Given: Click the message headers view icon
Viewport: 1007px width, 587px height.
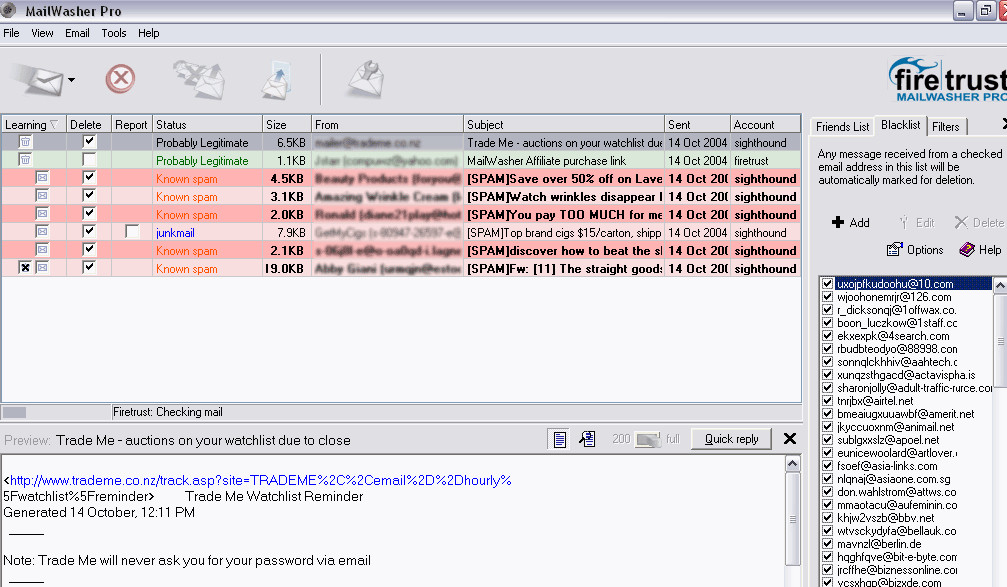Looking at the screenshot, I should pos(587,439).
